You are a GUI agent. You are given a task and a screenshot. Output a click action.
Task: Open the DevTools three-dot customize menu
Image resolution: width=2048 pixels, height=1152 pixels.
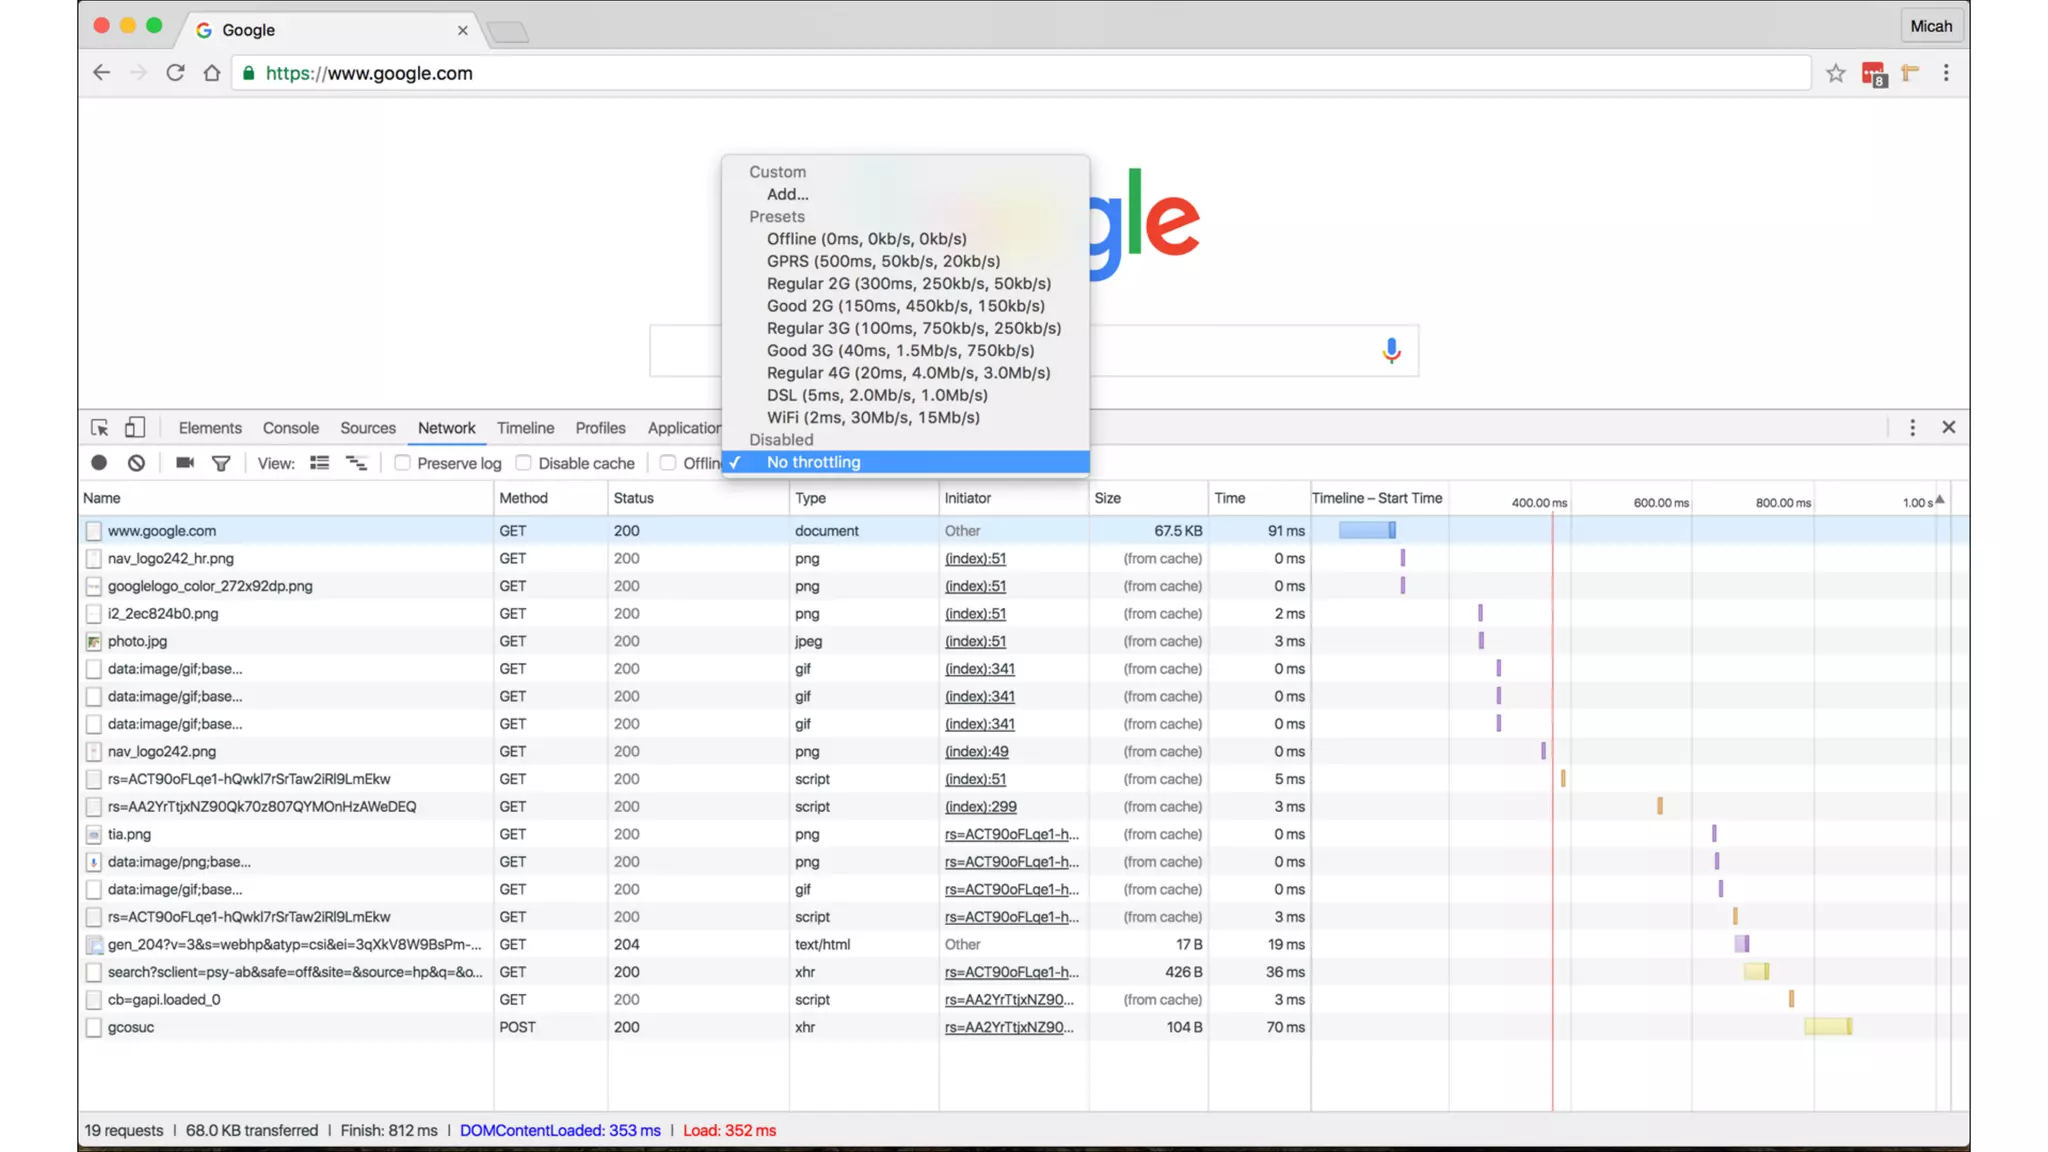coord(1912,428)
